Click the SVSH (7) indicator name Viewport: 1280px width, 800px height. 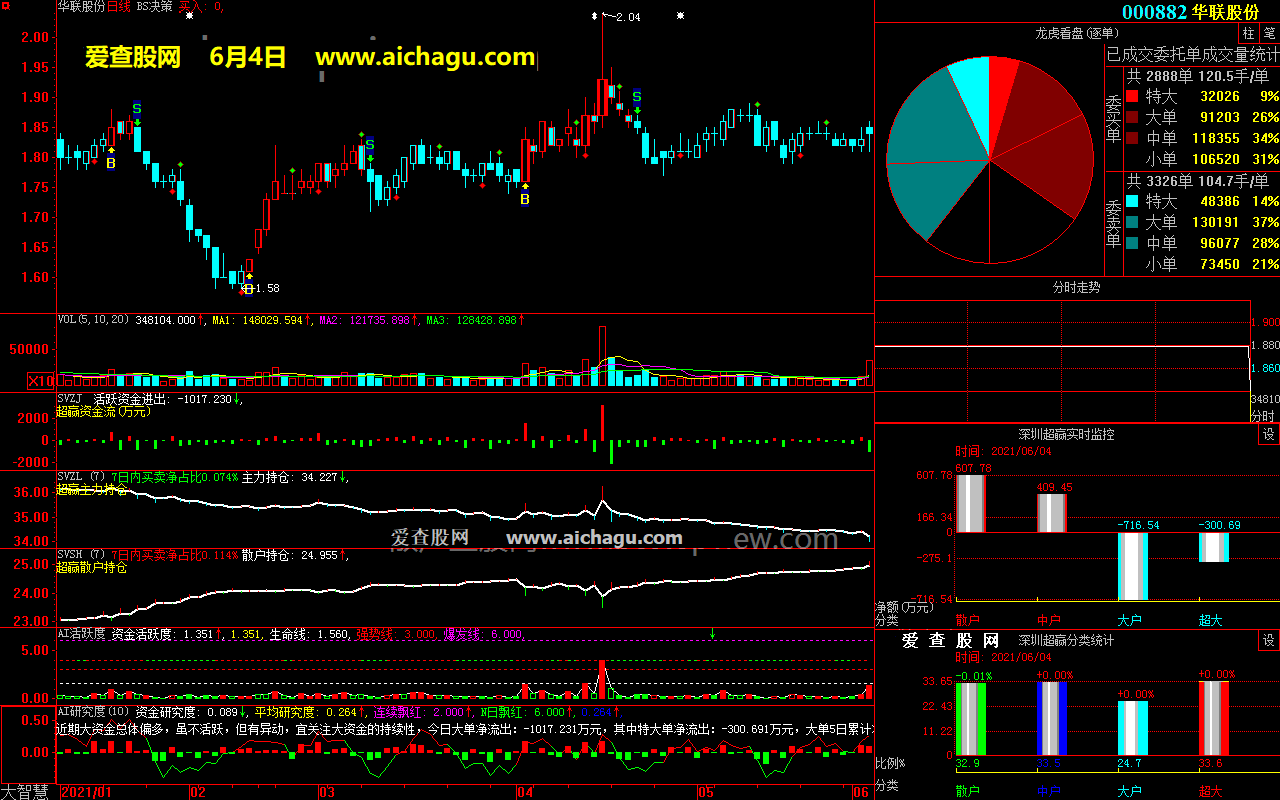click(81, 555)
